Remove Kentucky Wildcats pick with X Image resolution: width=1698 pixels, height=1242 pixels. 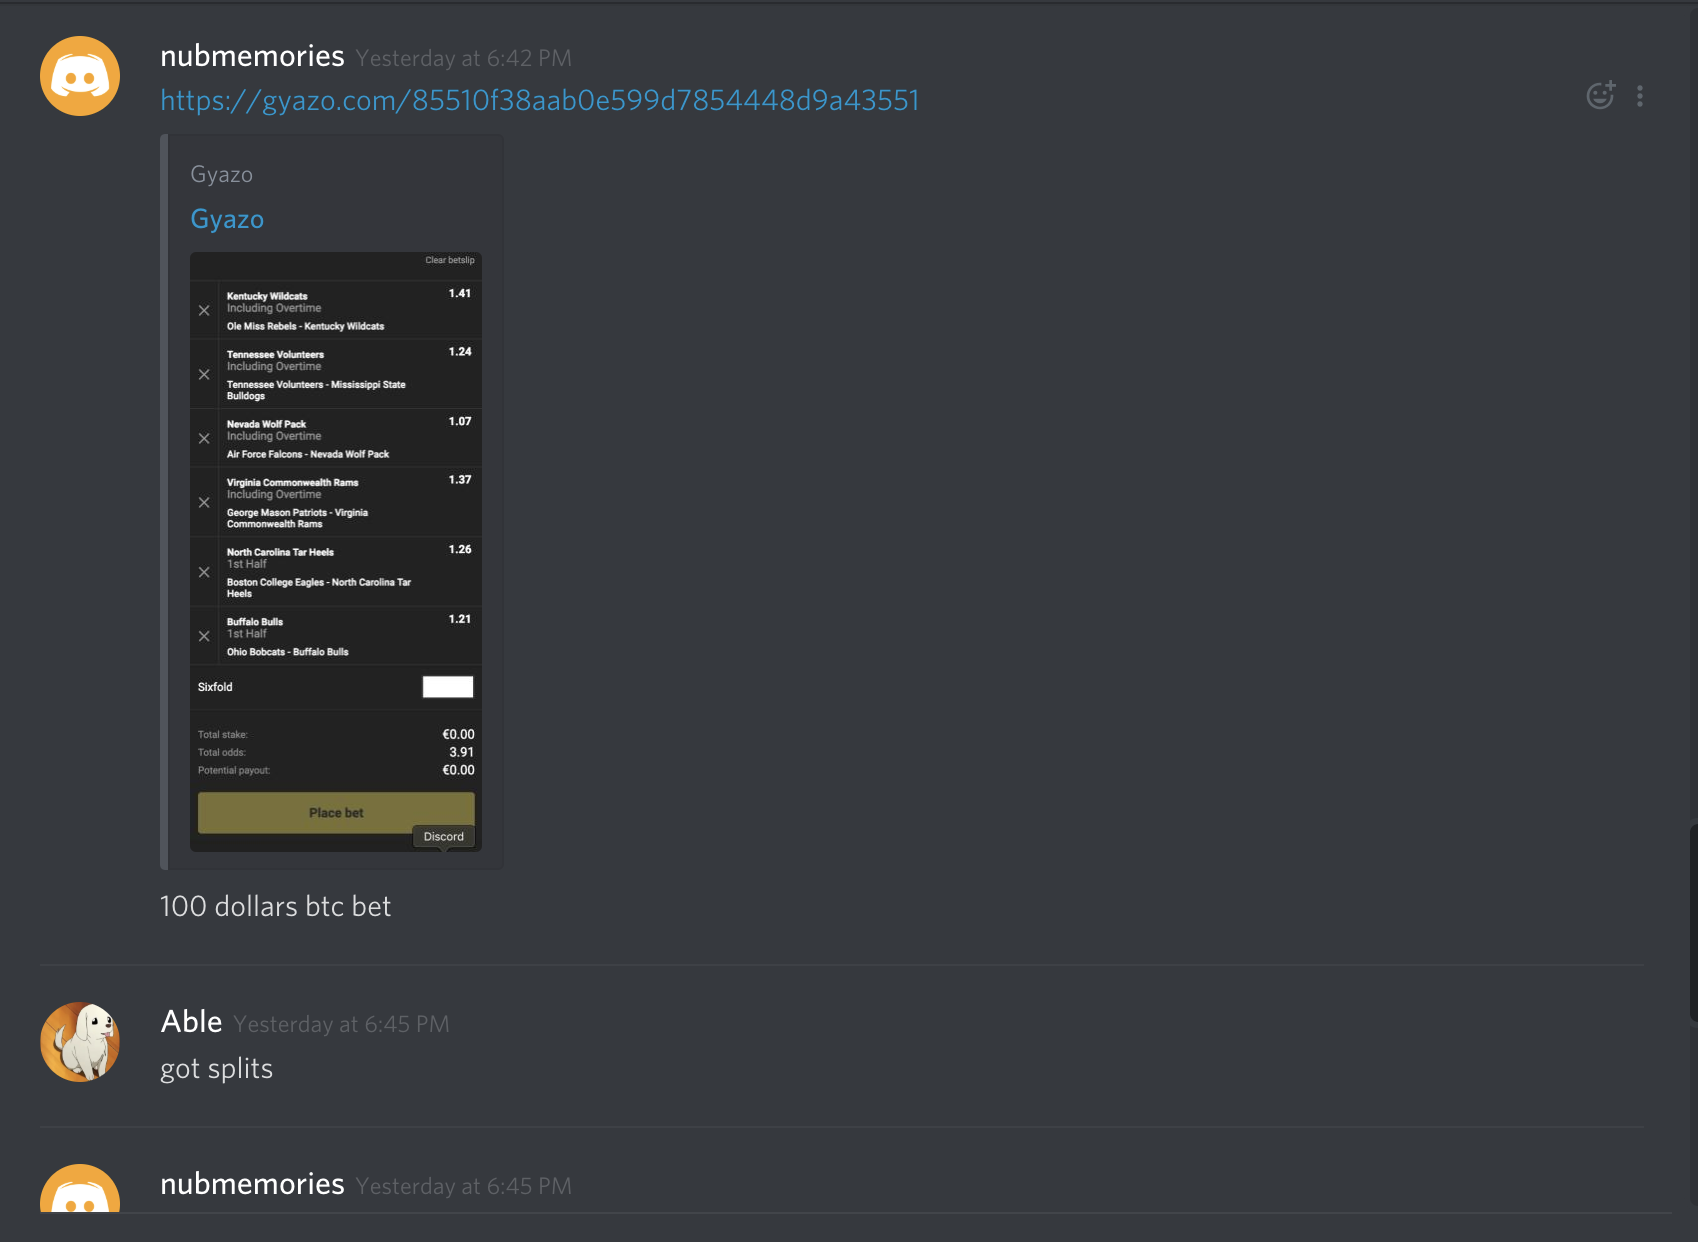pyautogui.click(x=204, y=311)
